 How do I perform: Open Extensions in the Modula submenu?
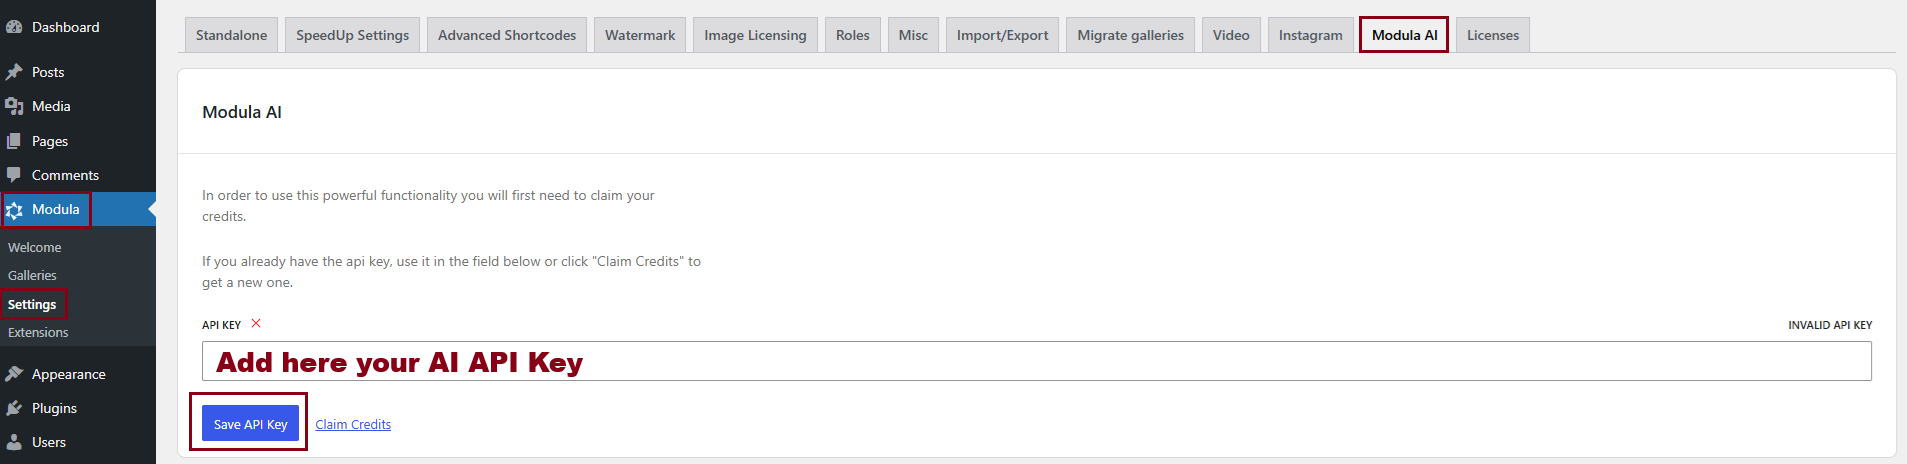[x=38, y=332]
